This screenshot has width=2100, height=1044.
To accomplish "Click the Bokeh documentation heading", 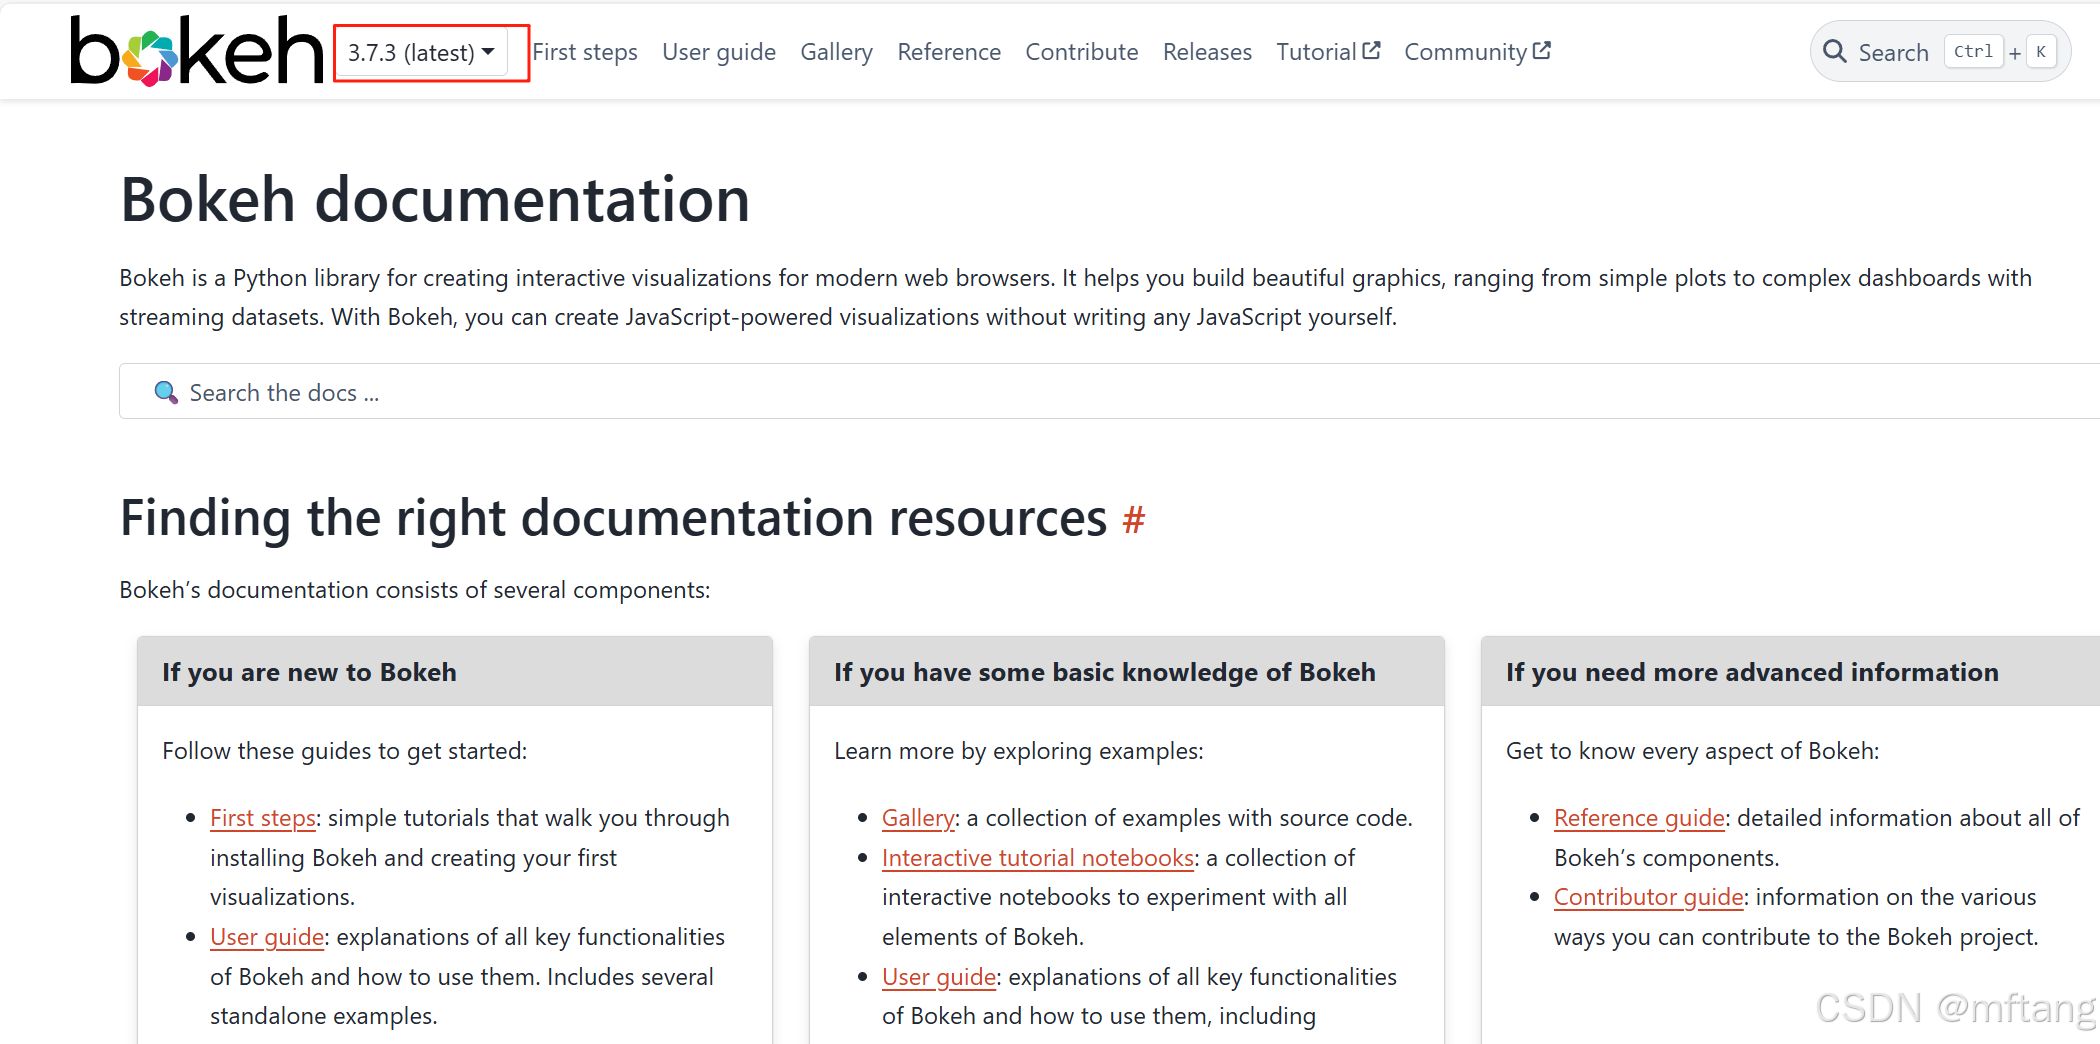I will (x=435, y=199).
